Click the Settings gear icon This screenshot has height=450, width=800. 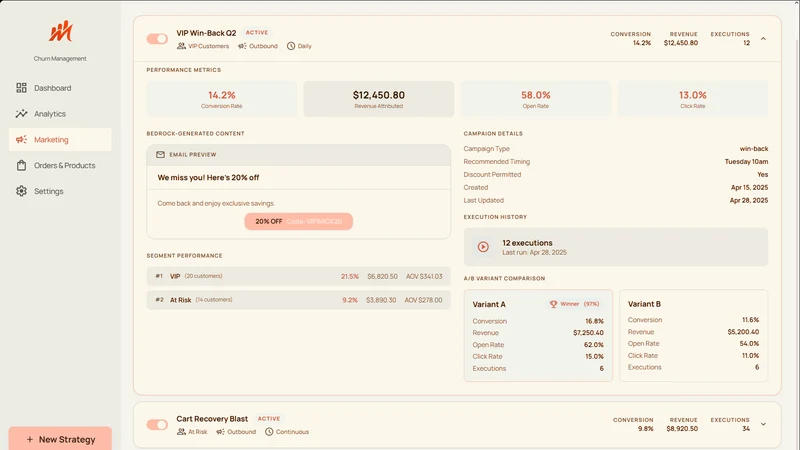coord(21,191)
